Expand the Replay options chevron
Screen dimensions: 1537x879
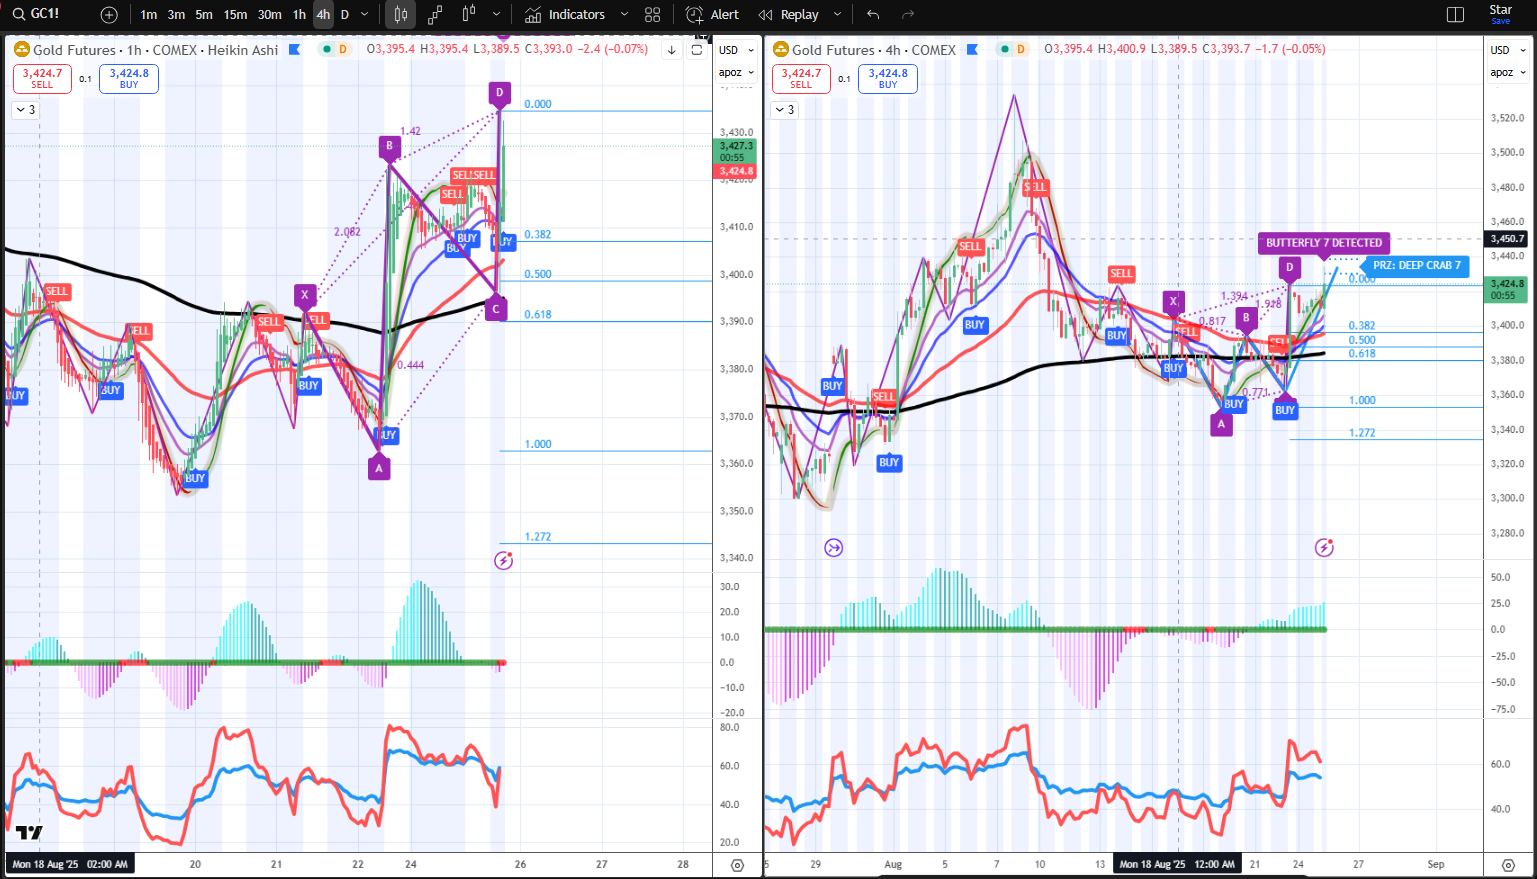[837, 15]
